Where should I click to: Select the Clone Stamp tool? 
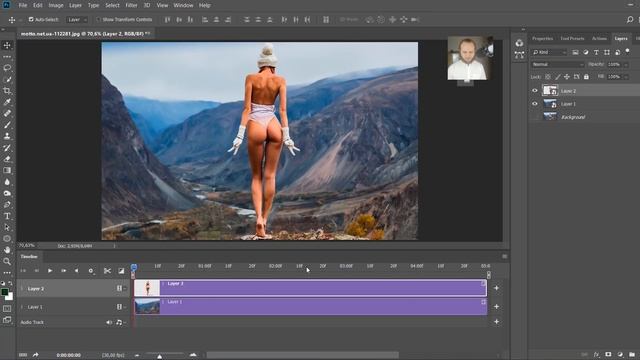(x=7, y=136)
